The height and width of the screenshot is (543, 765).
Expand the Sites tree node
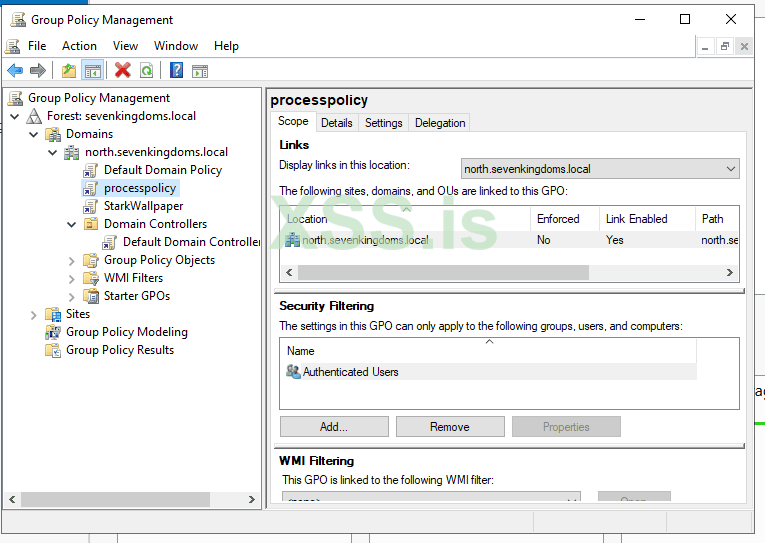pyautogui.click(x=34, y=314)
